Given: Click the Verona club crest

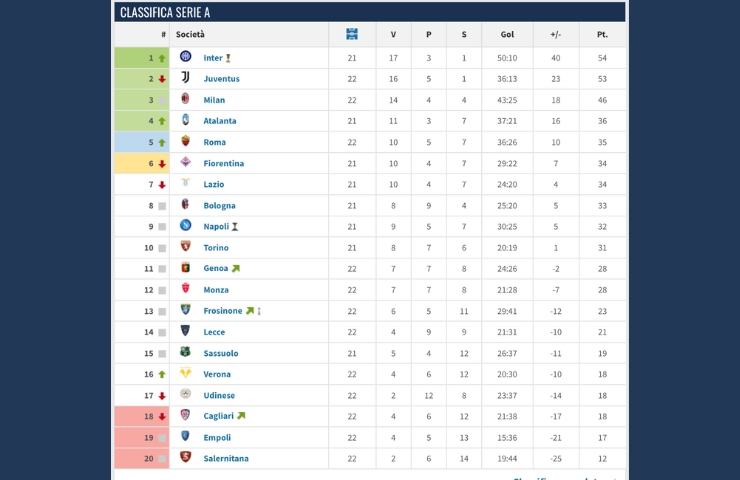Looking at the screenshot, I should [185, 374].
